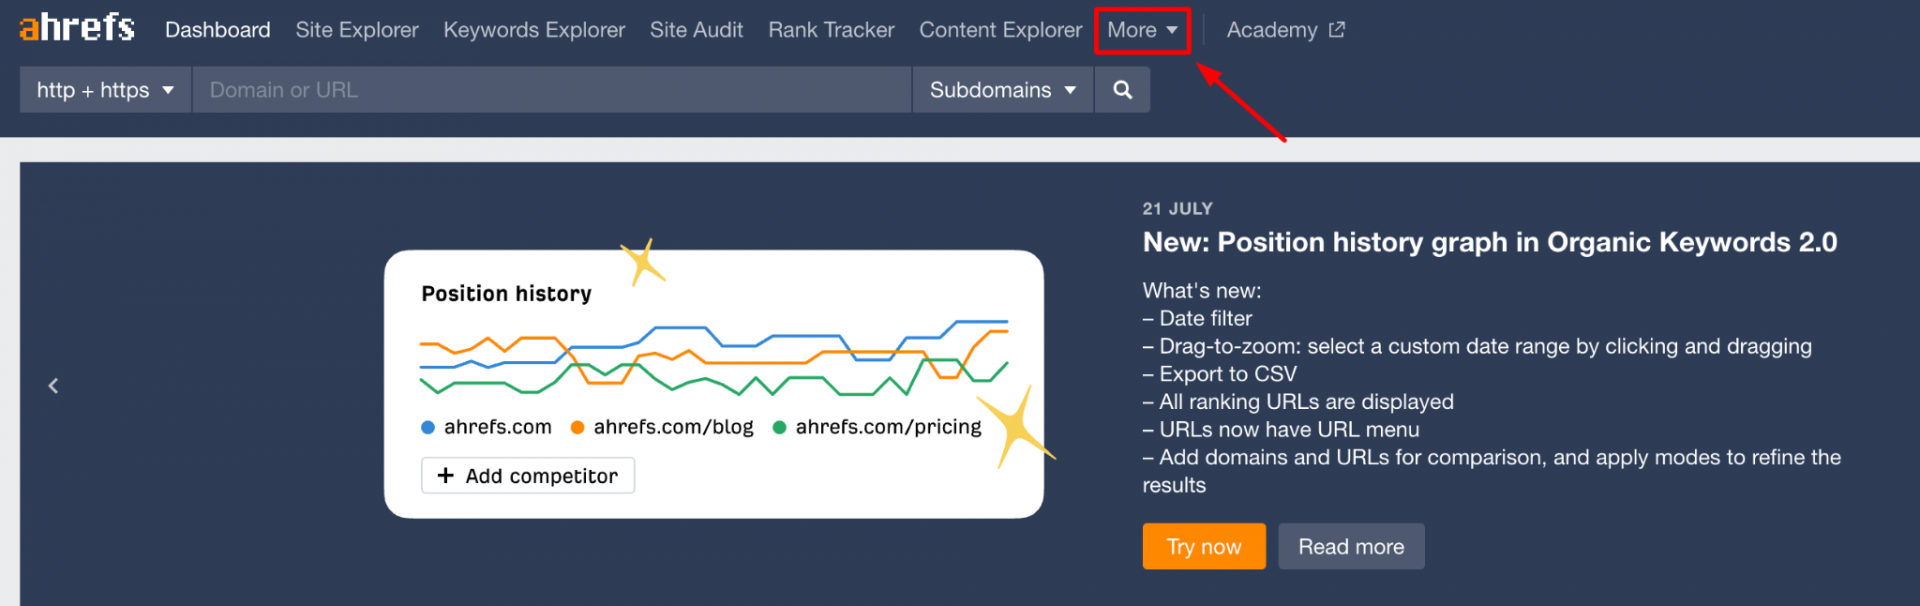This screenshot has height=606, width=1920.
Task: Click the search magnifier icon button
Action: 1122,90
